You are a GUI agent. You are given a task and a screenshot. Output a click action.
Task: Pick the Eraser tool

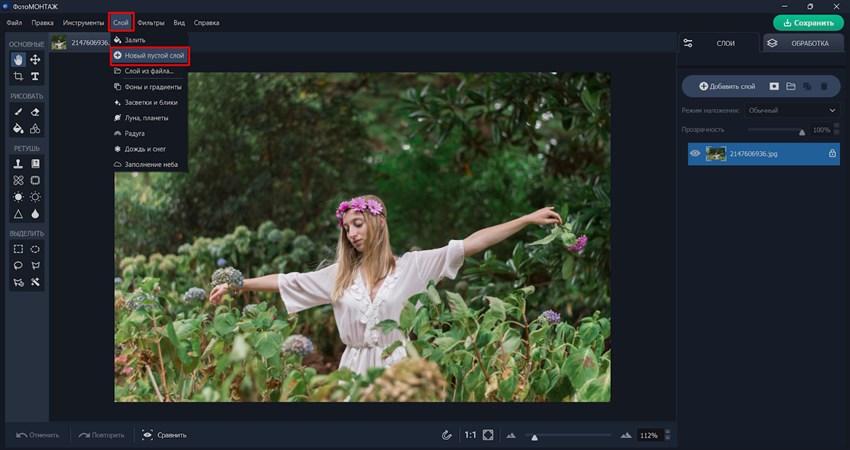pyautogui.click(x=35, y=112)
